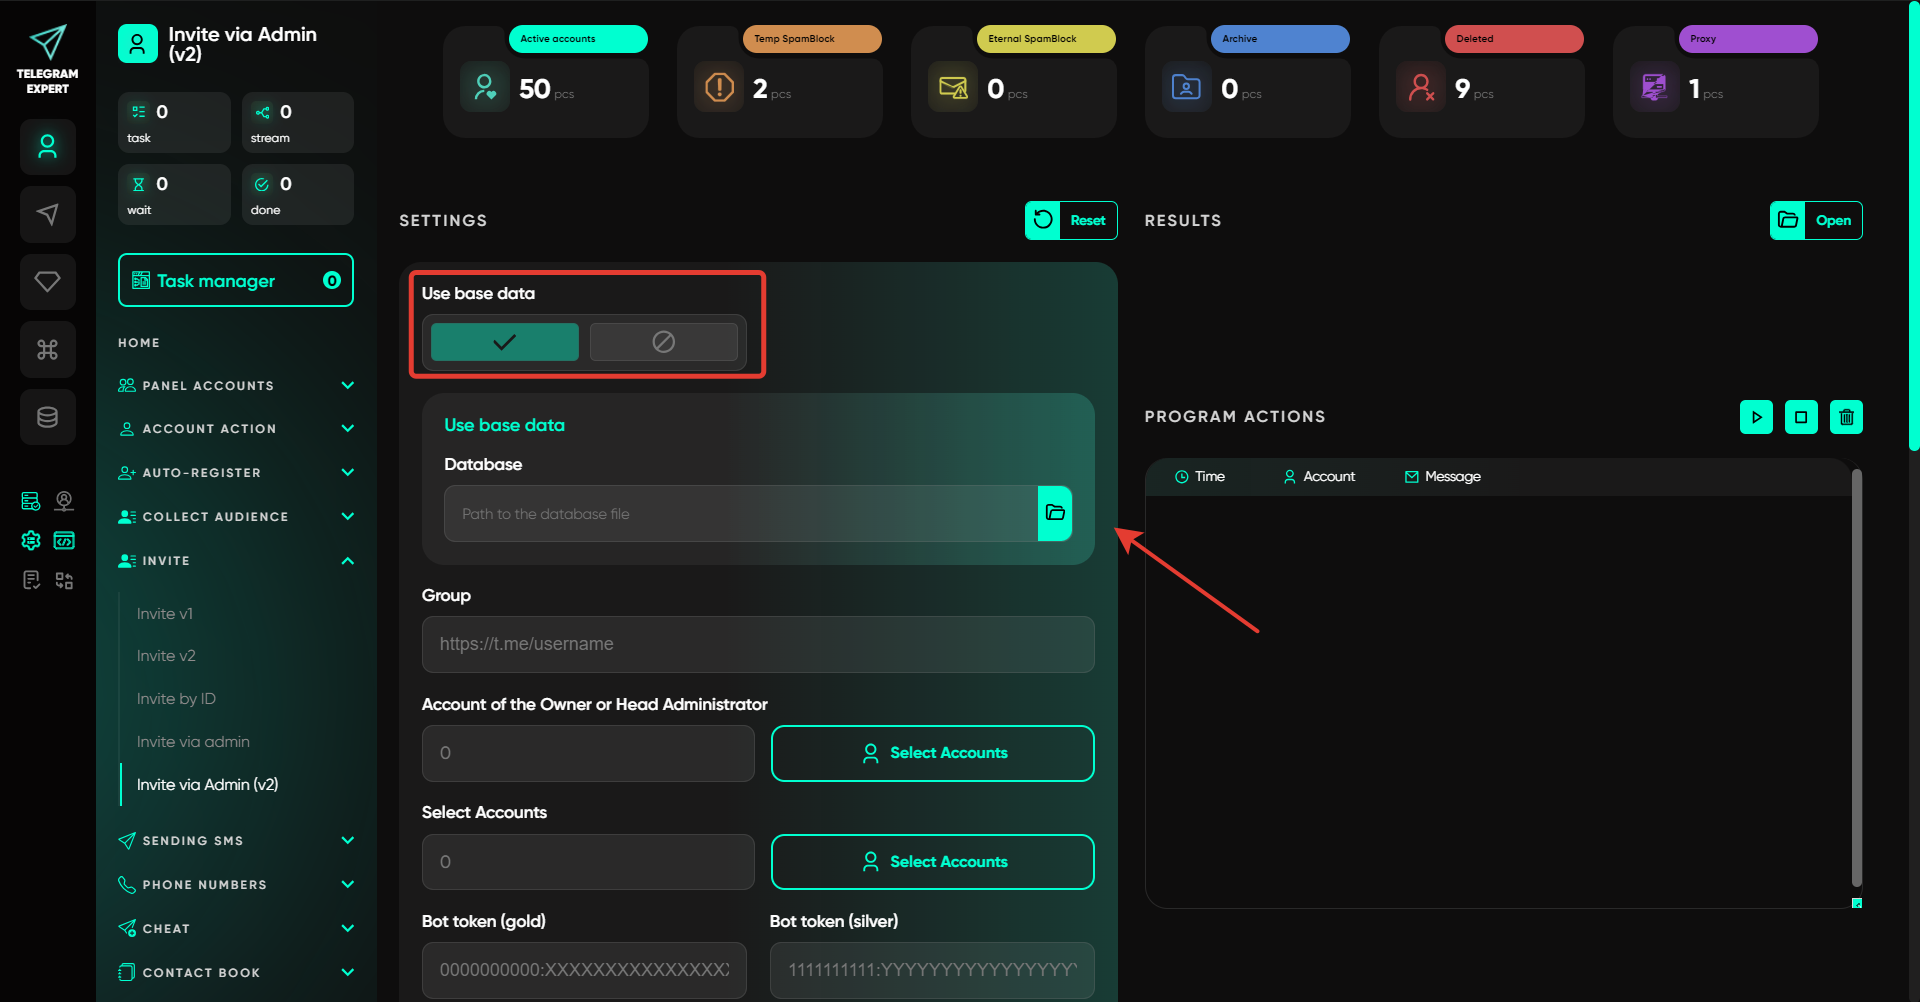Viewport: 1920px width, 1002px height.
Task: Disable Use base data with the crossed-circle toggle
Action: pos(663,342)
